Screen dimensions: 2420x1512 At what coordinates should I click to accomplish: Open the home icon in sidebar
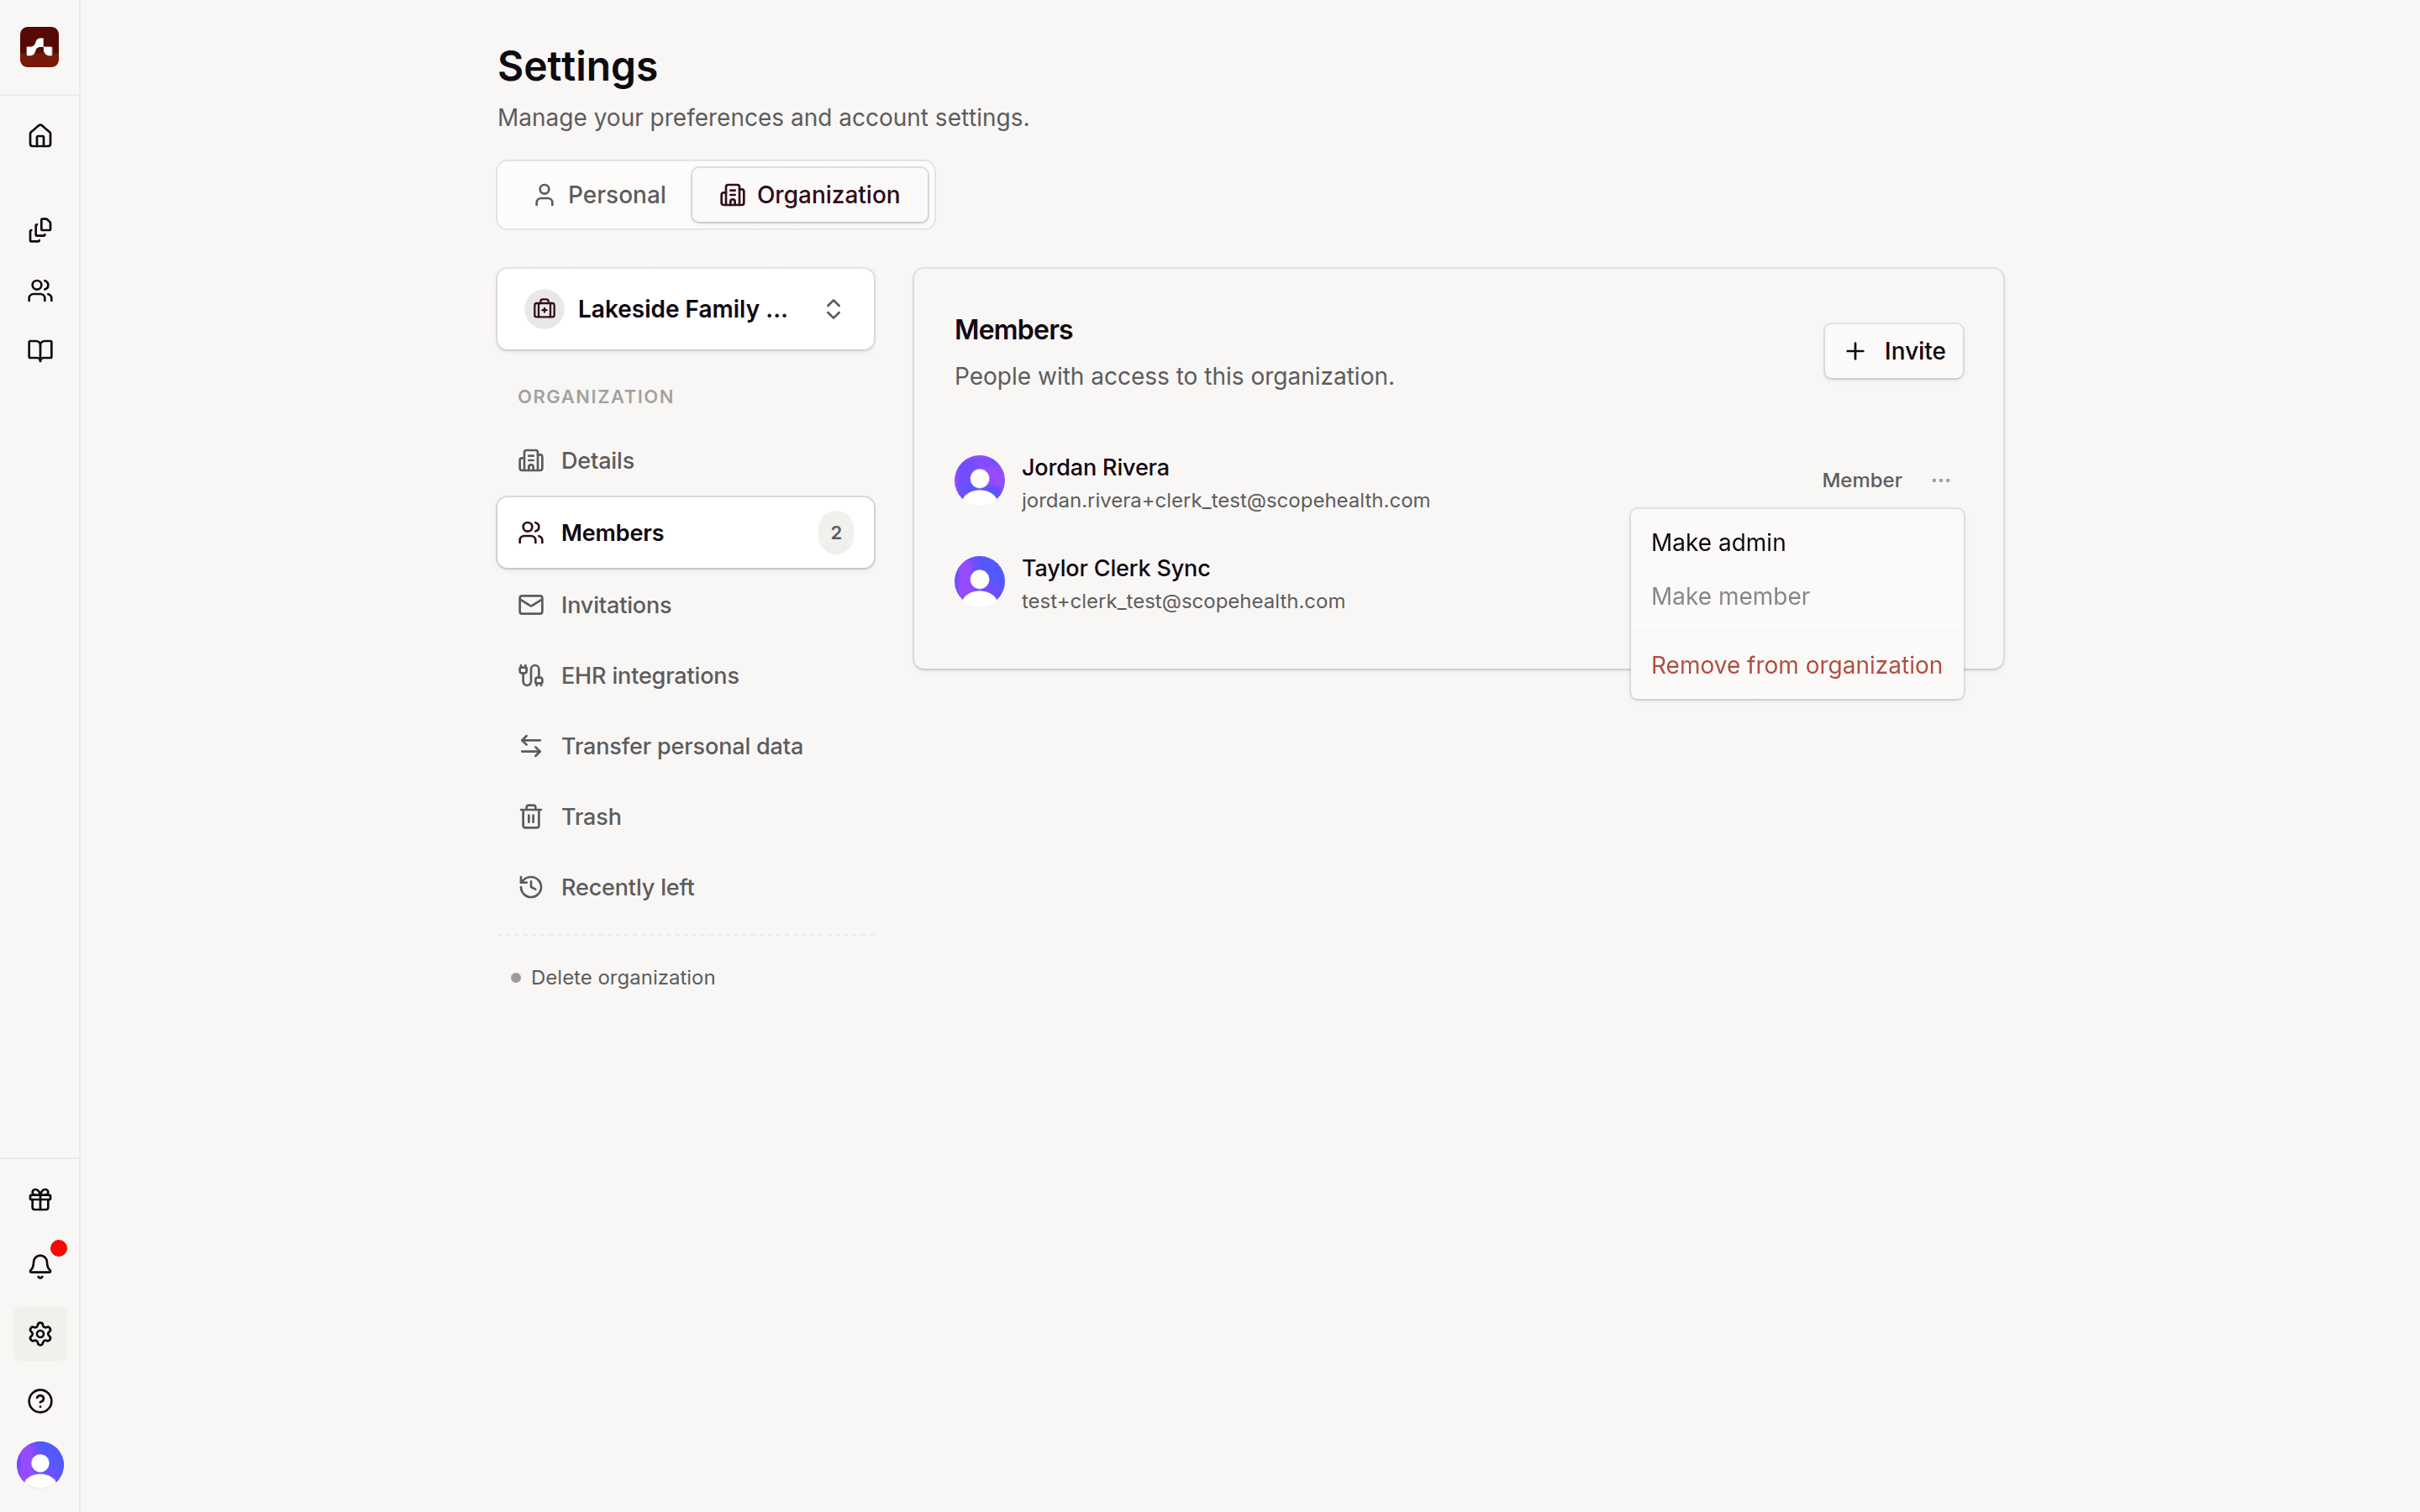click(x=40, y=135)
